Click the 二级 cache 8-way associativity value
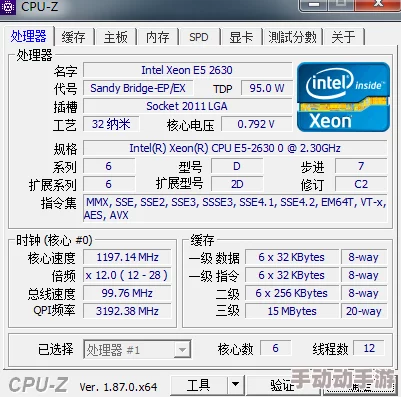 [x=364, y=293]
